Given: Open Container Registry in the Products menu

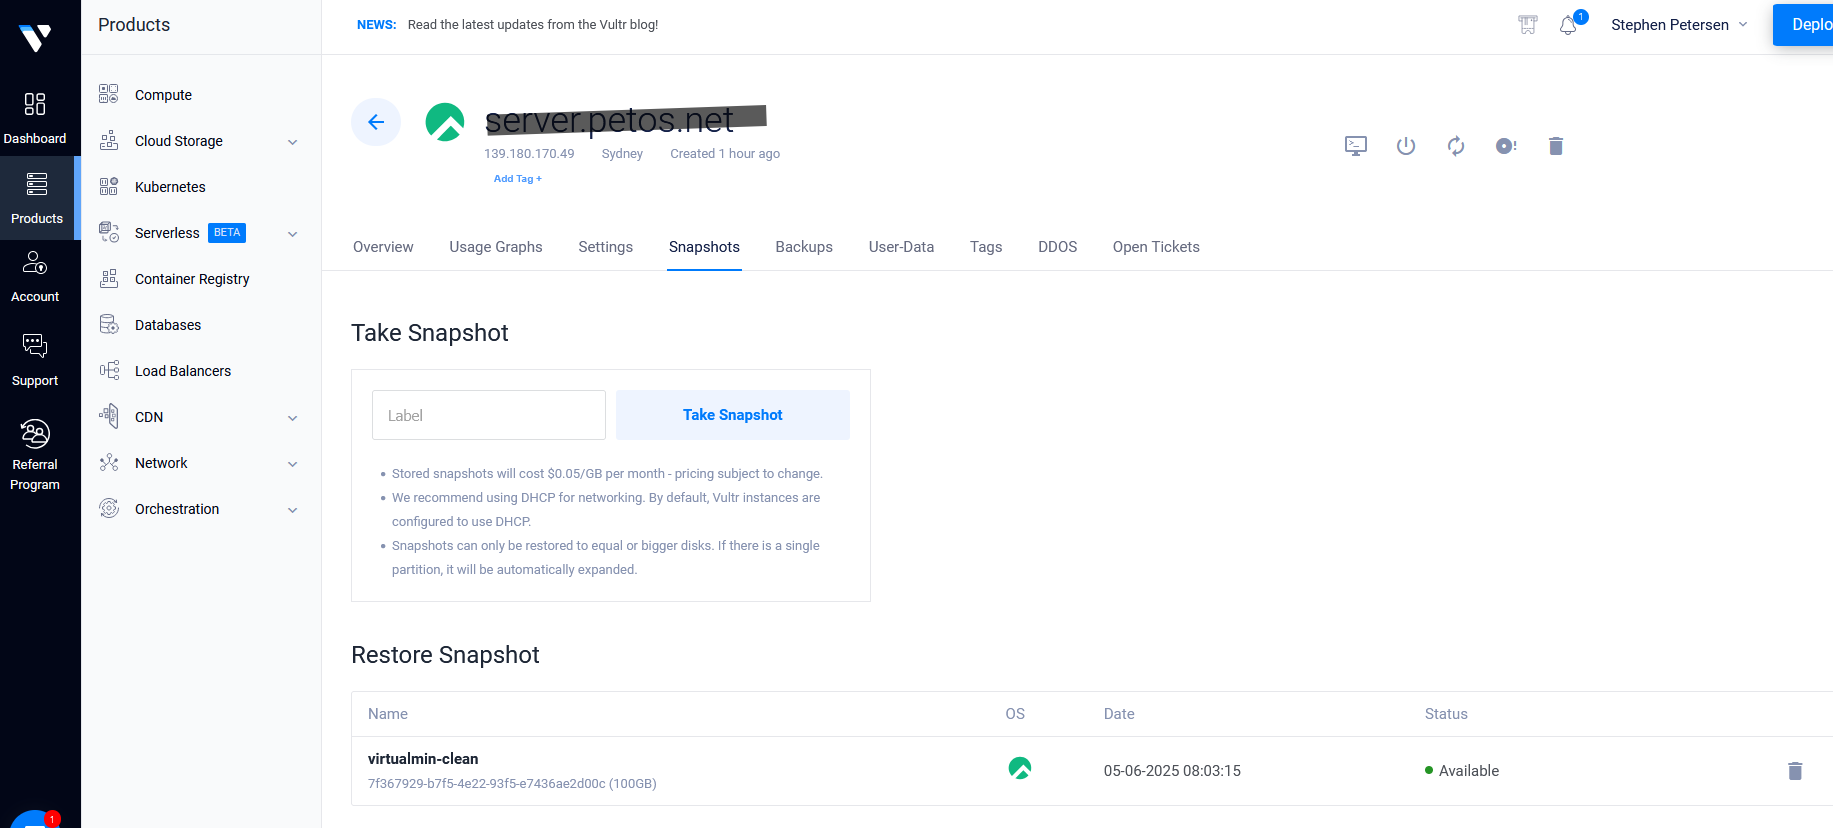Looking at the screenshot, I should pos(192,279).
